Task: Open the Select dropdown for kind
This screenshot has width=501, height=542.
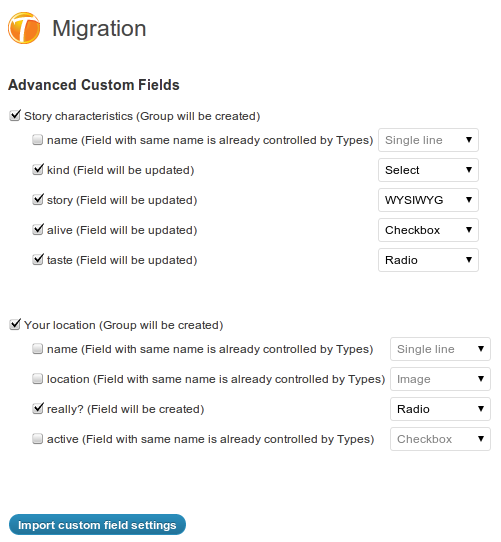Action: pyautogui.click(x=428, y=170)
